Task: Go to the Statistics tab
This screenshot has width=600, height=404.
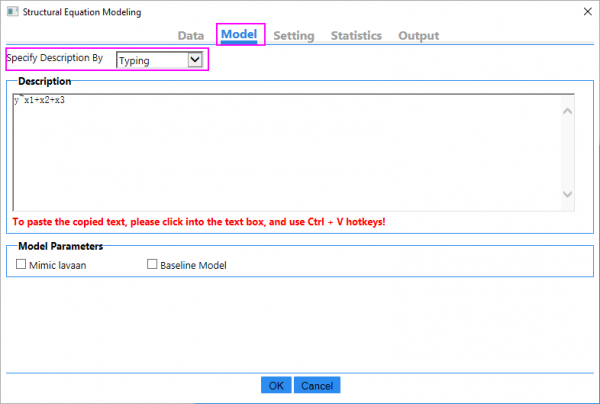Action: pos(356,36)
